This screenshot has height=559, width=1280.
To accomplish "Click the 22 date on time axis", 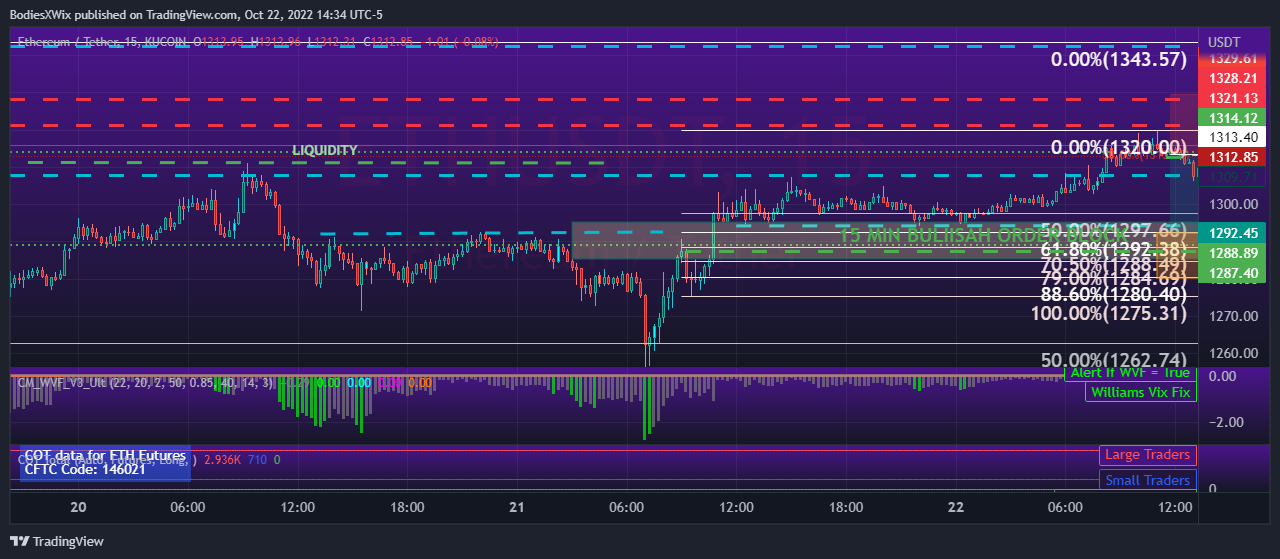I will 955,508.
